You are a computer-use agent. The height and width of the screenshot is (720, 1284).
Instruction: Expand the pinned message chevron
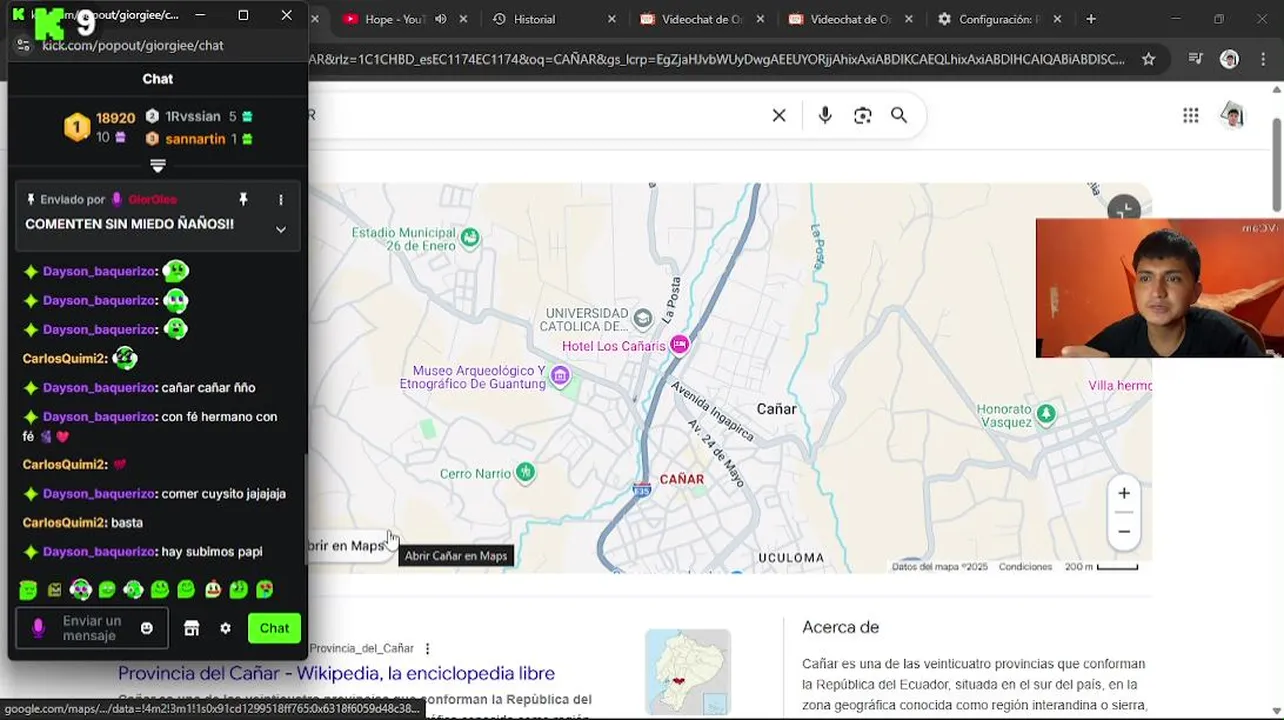click(281, 229)
